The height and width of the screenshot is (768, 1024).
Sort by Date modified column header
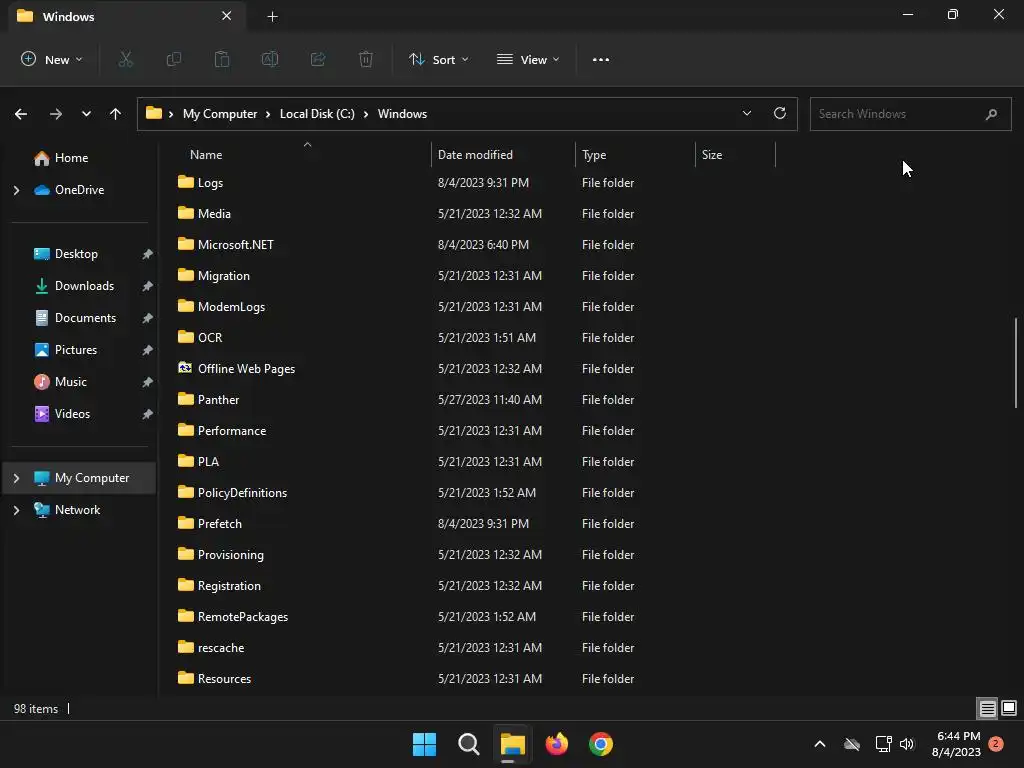tap(475, 155)
